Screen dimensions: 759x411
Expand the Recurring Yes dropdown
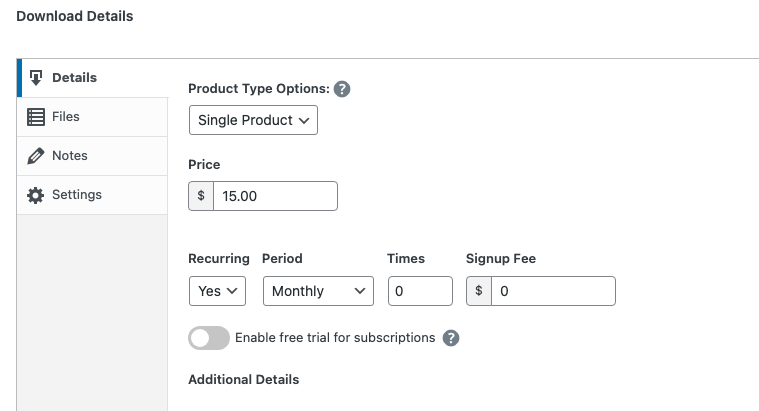point(216,291)
